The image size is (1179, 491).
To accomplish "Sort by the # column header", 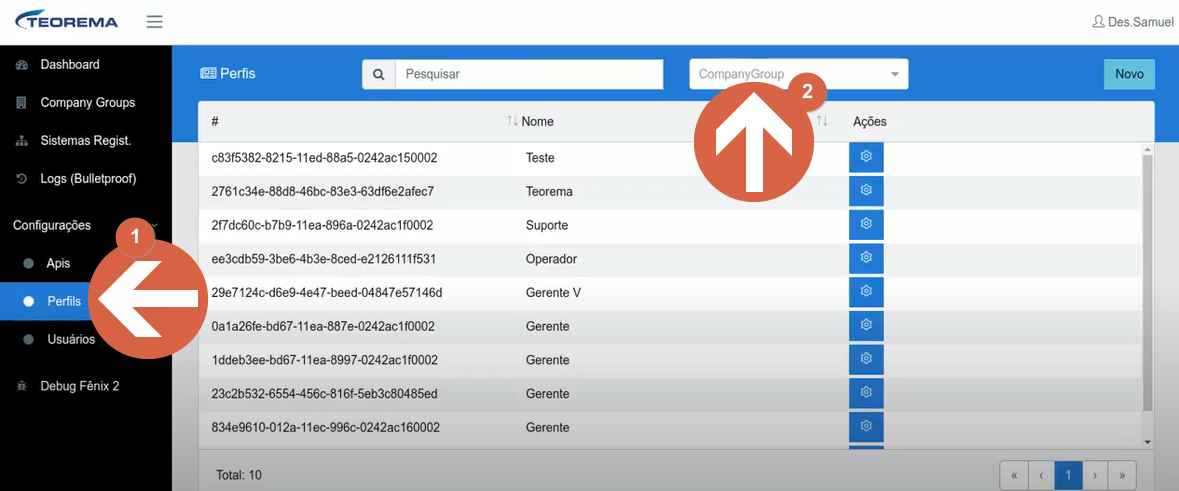I will 215,121.
